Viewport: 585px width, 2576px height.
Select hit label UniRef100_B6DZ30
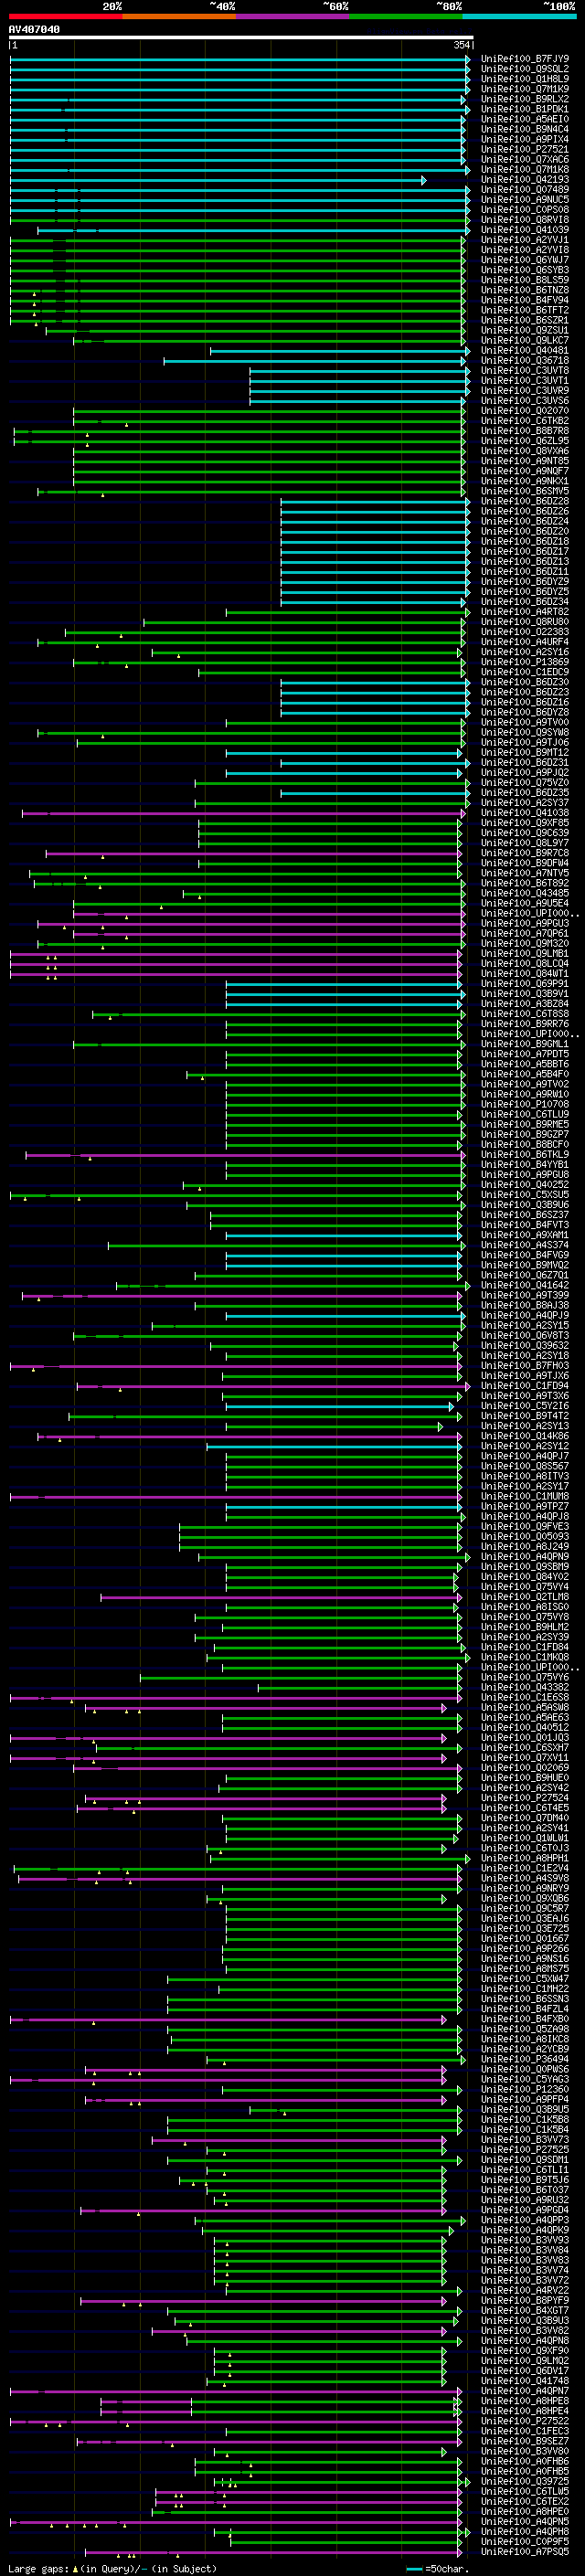pos(524,682)
